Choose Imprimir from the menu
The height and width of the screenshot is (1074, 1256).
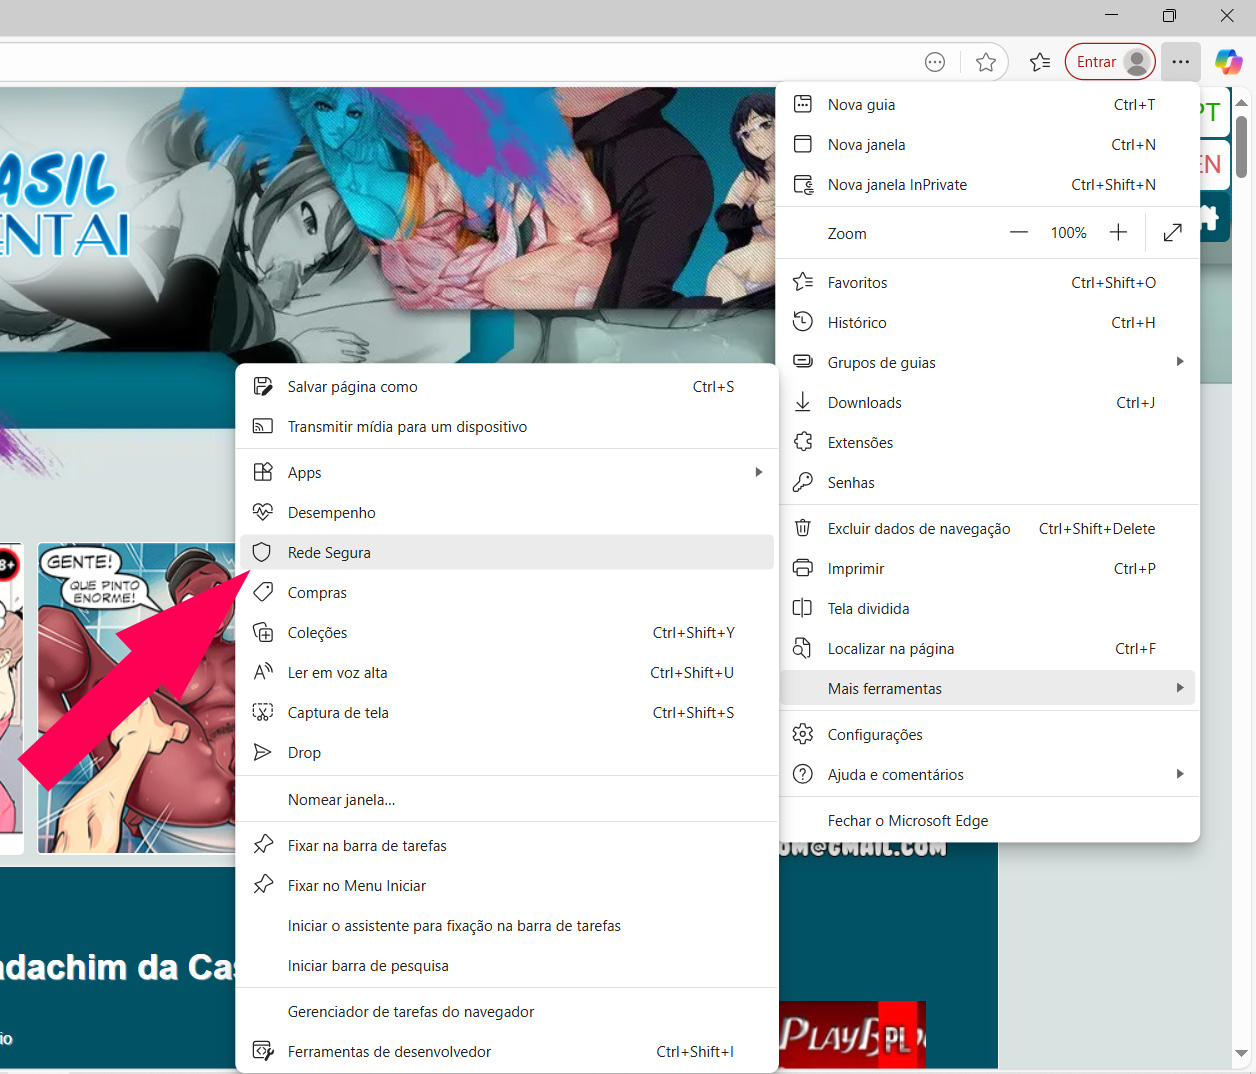(x=988, y=569)
